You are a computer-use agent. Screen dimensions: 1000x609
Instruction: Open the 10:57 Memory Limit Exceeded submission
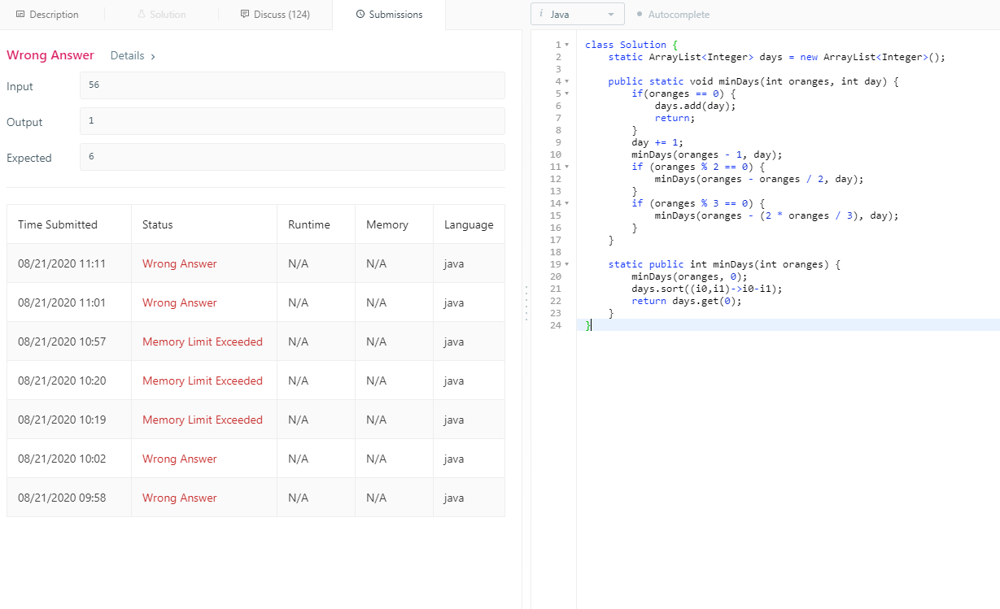[x=202, y=342]
